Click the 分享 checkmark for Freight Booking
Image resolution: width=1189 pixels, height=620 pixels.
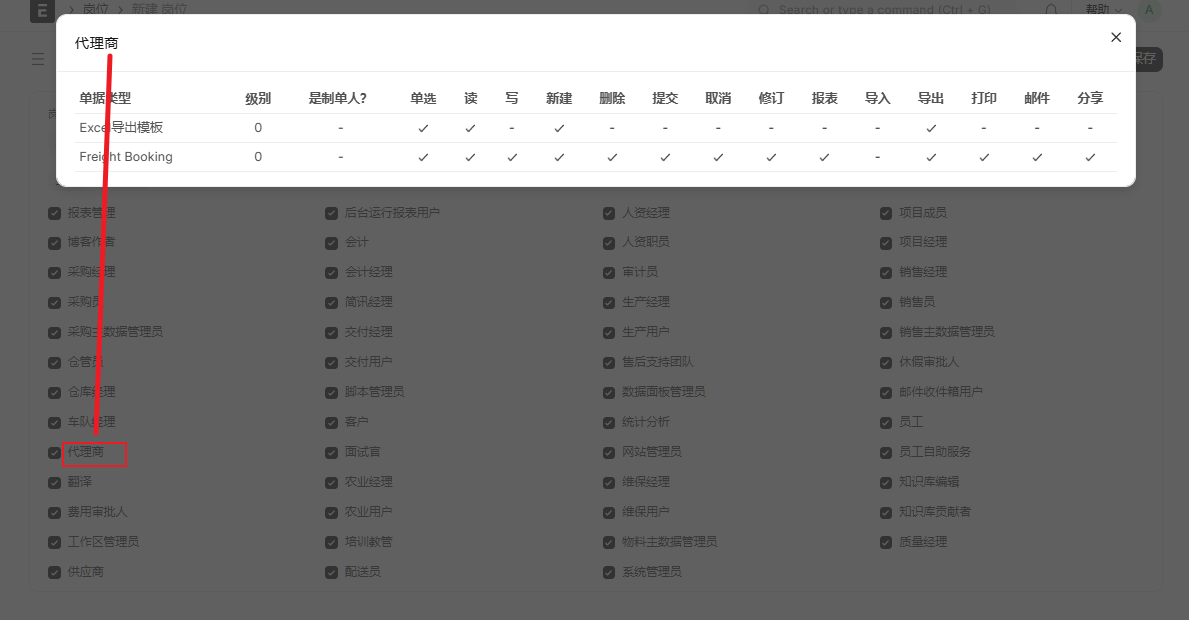tap(1090, 157)
